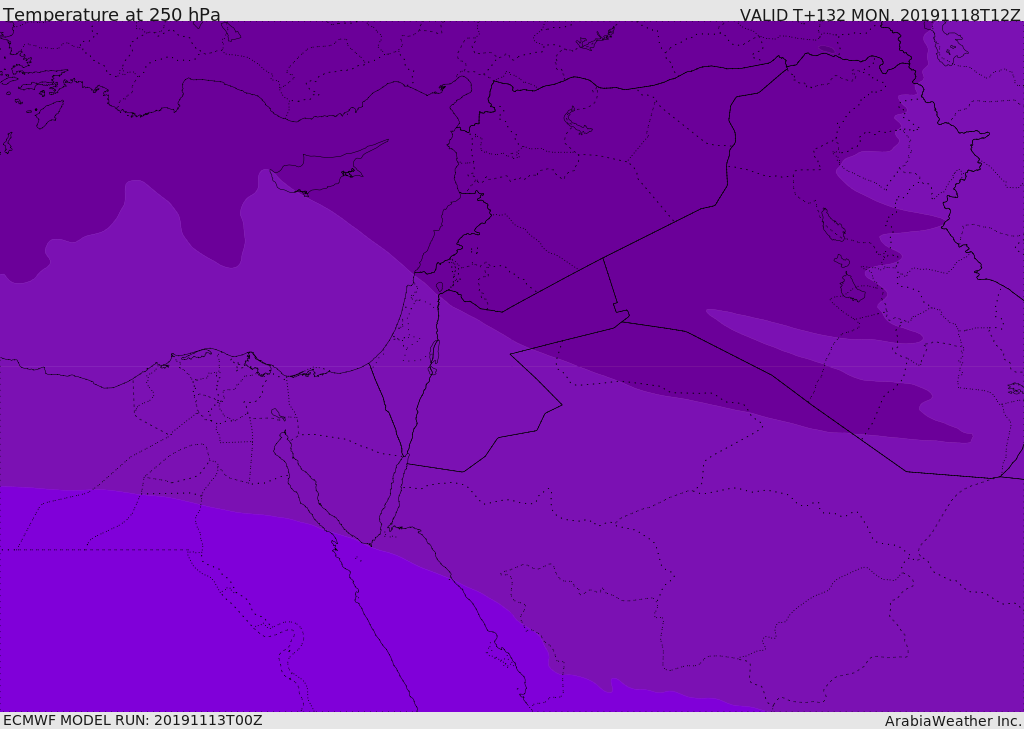Click the 'Temperature at 250 hPa' title

(112, 14)
